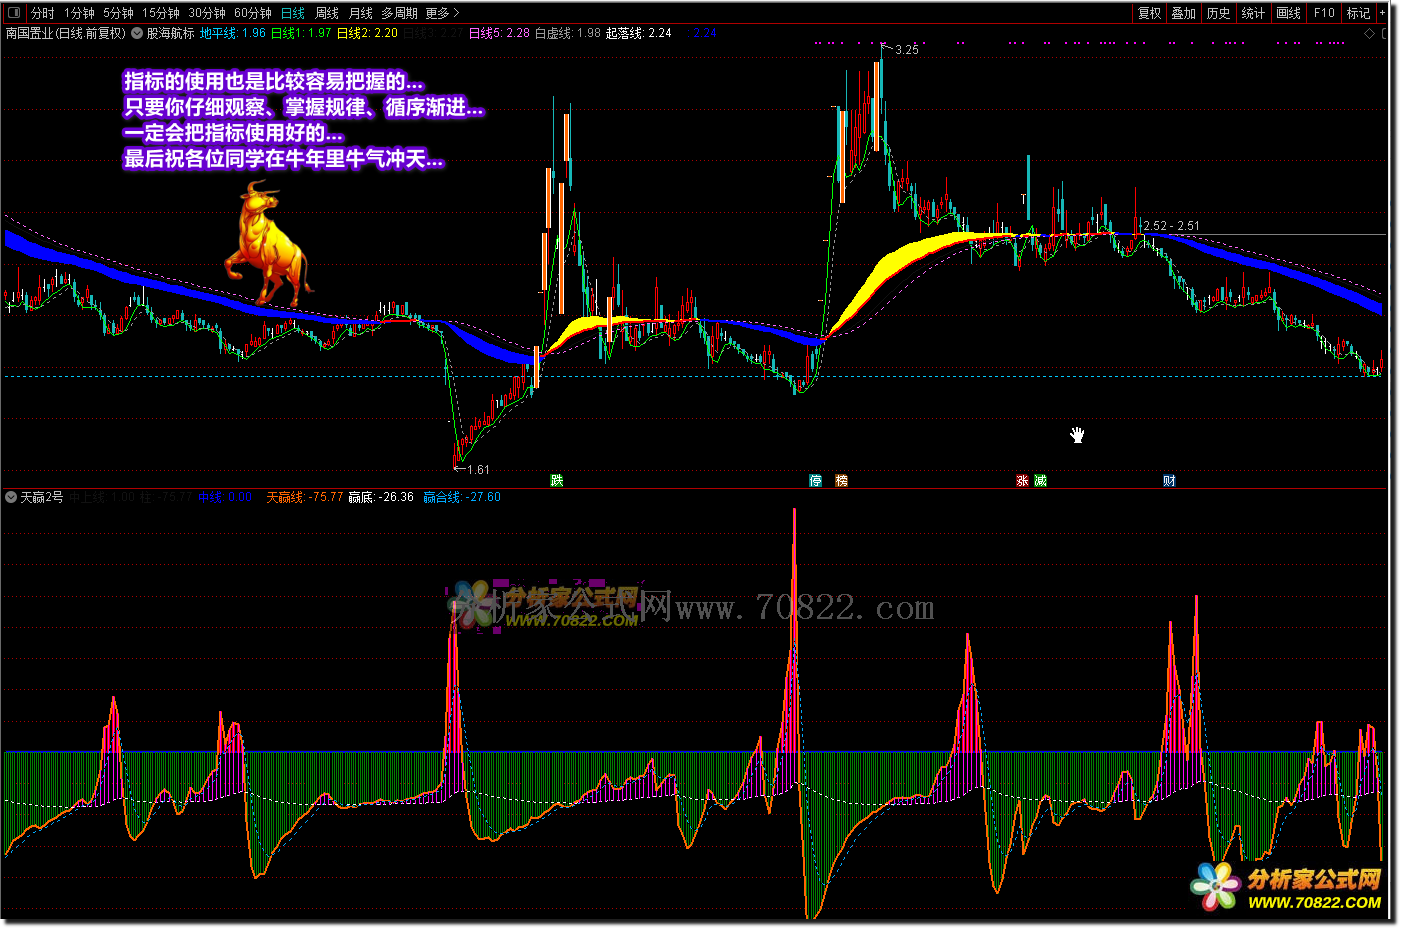The width and height of the screenshot is (1401, 928).
Task: Switch to 月线 monthly chart
Action: click(361, 13)
